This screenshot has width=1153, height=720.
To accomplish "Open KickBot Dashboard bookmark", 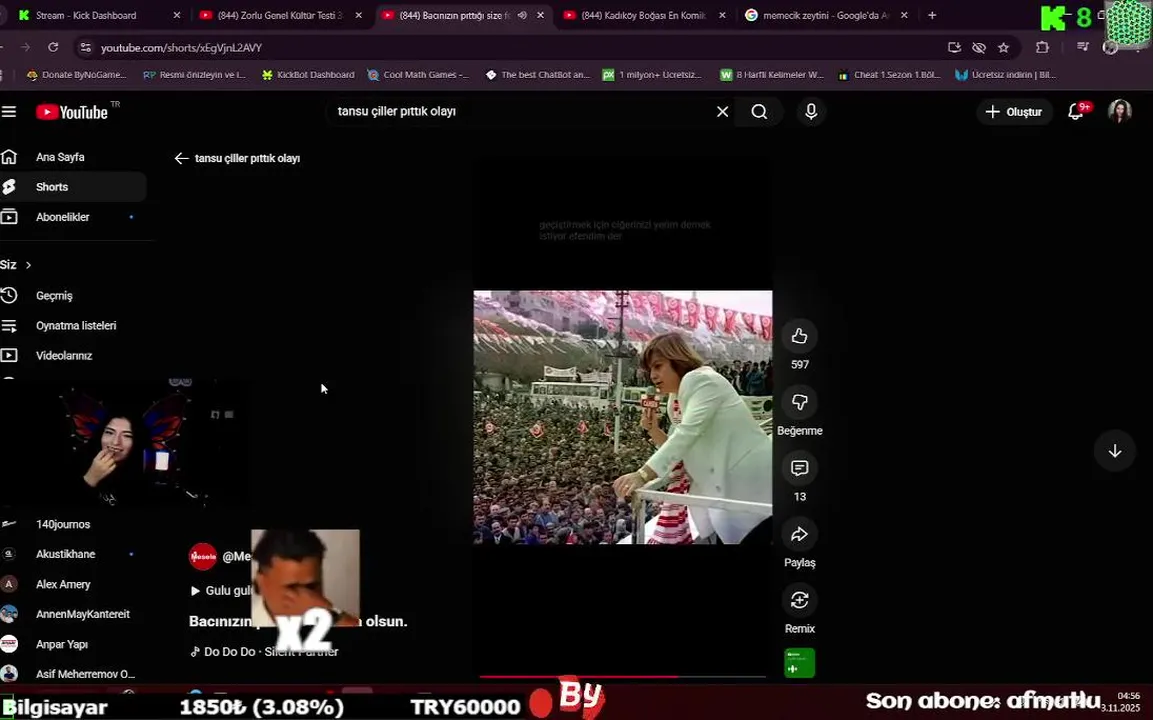I will [308, 75].
